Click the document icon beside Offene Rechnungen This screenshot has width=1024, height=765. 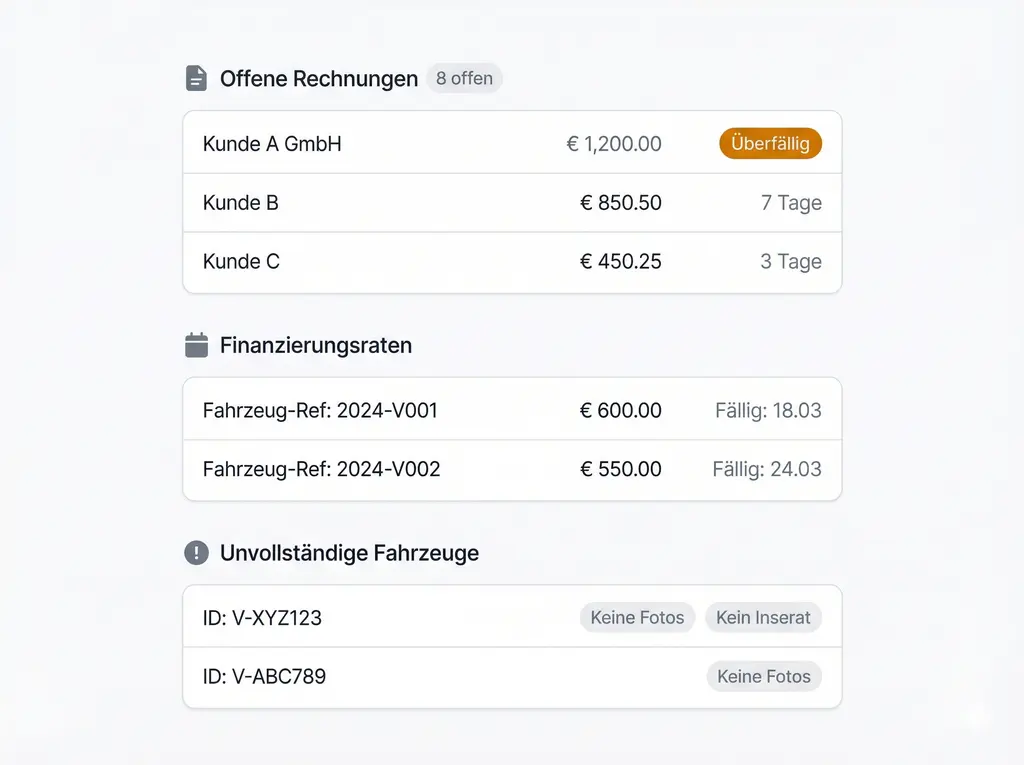[x=196, y=78]
